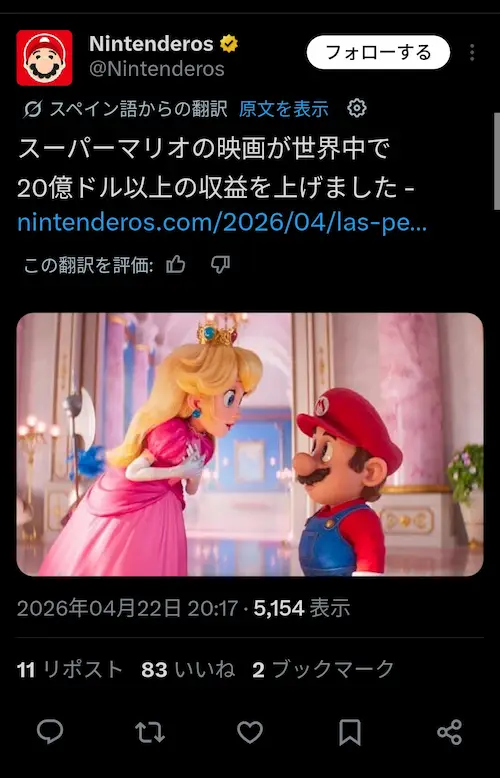This screenshot has width=500, height=778.
Task: Open translation settings gear icon
Action: [x=357, y=108]
